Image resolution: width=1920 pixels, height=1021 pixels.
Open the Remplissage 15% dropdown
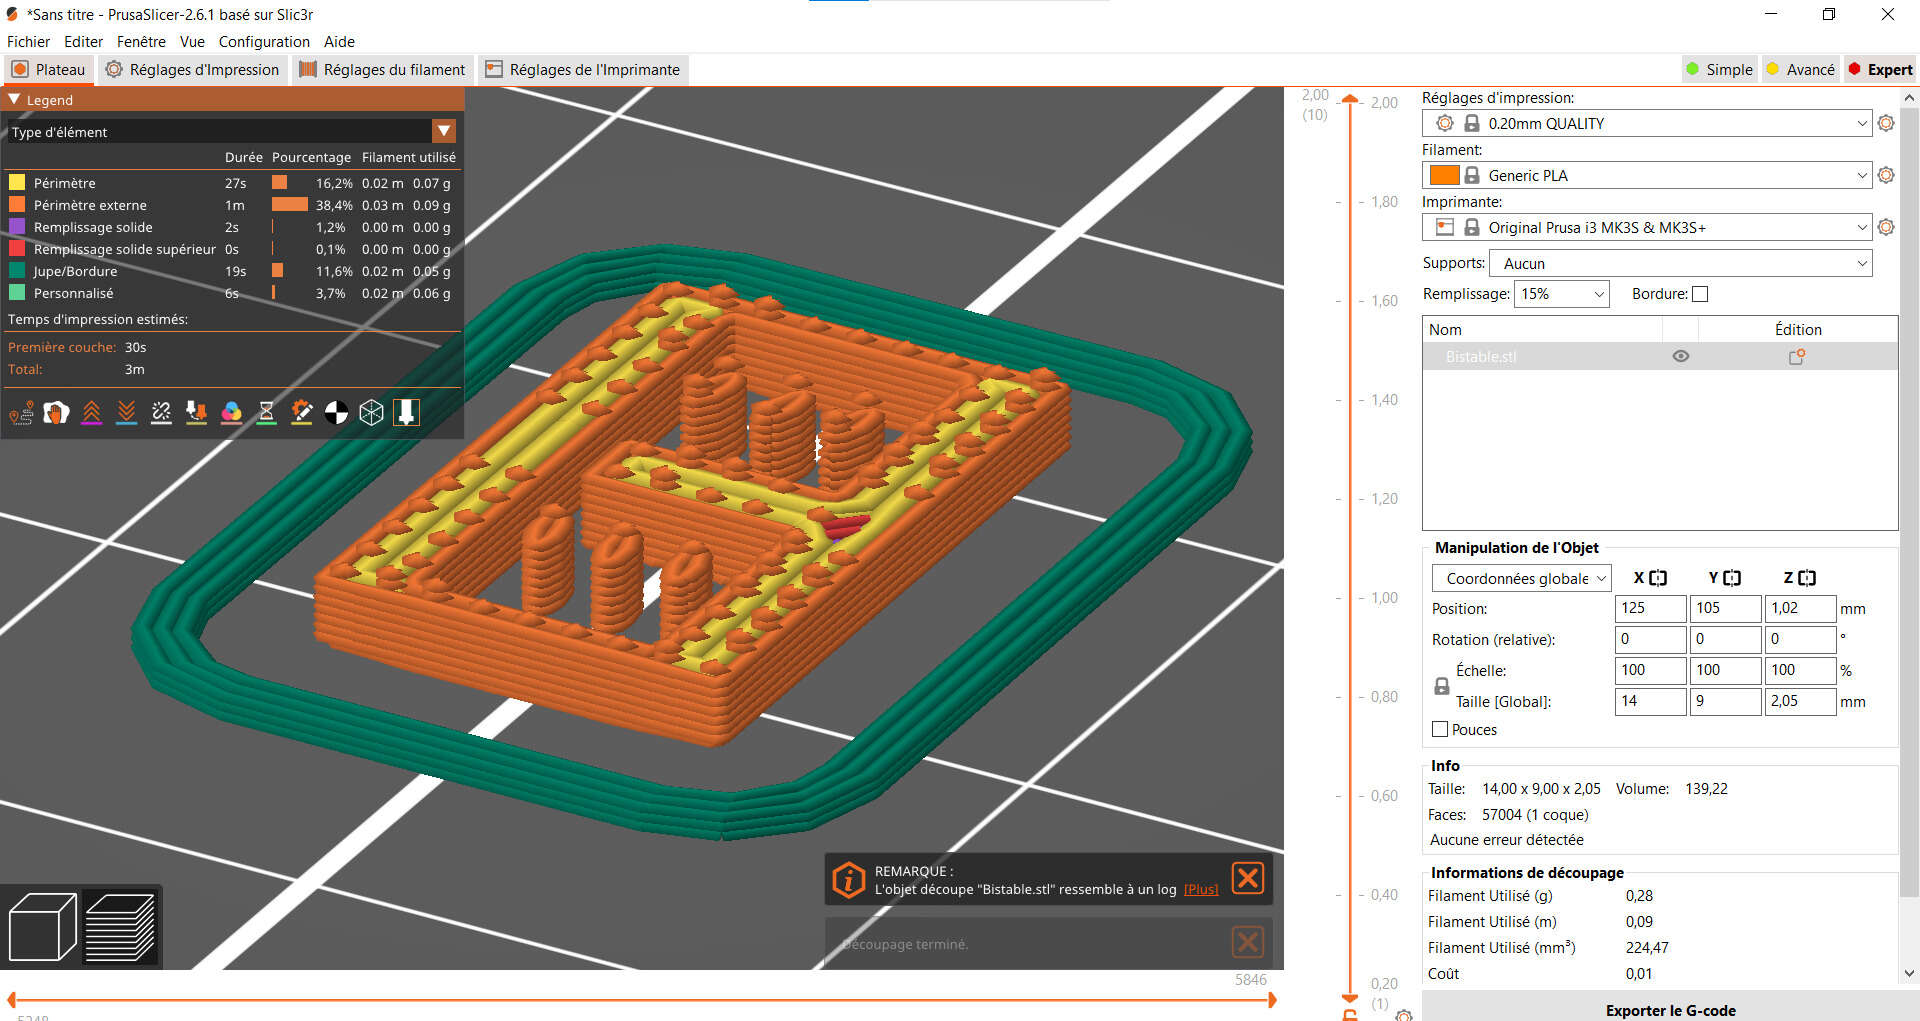(1562, 294)
